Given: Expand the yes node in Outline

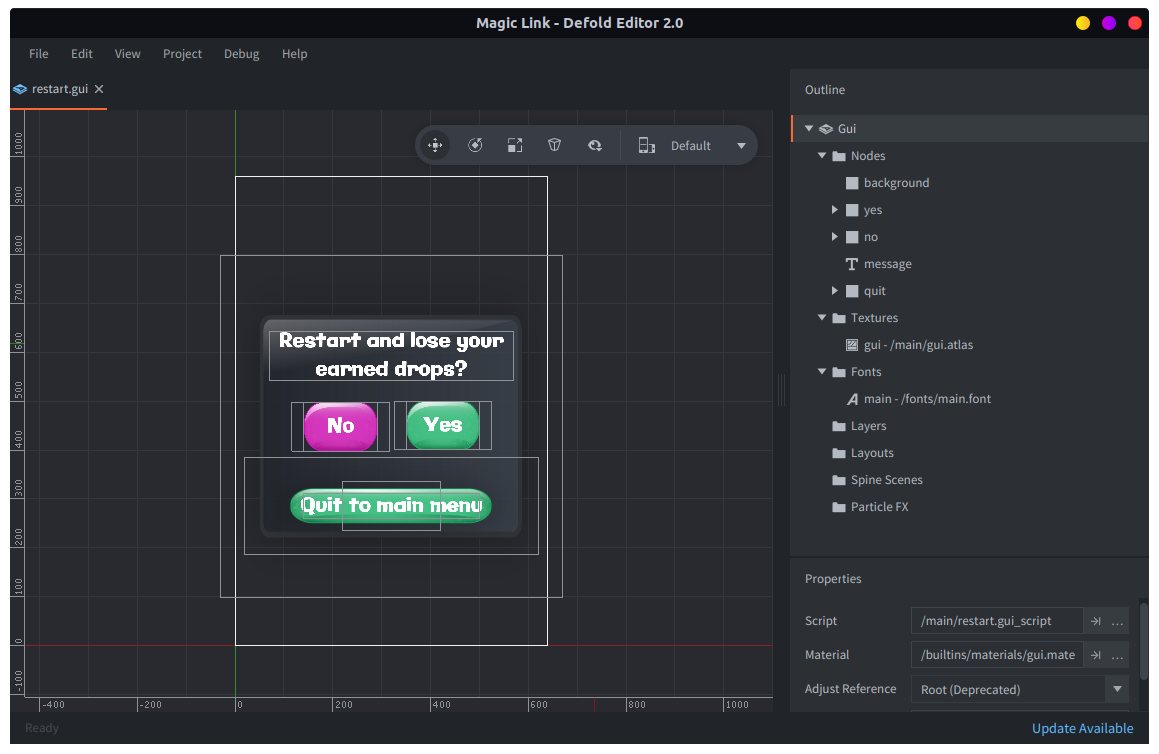Looking at the screenshot, I should pos(835,210).
